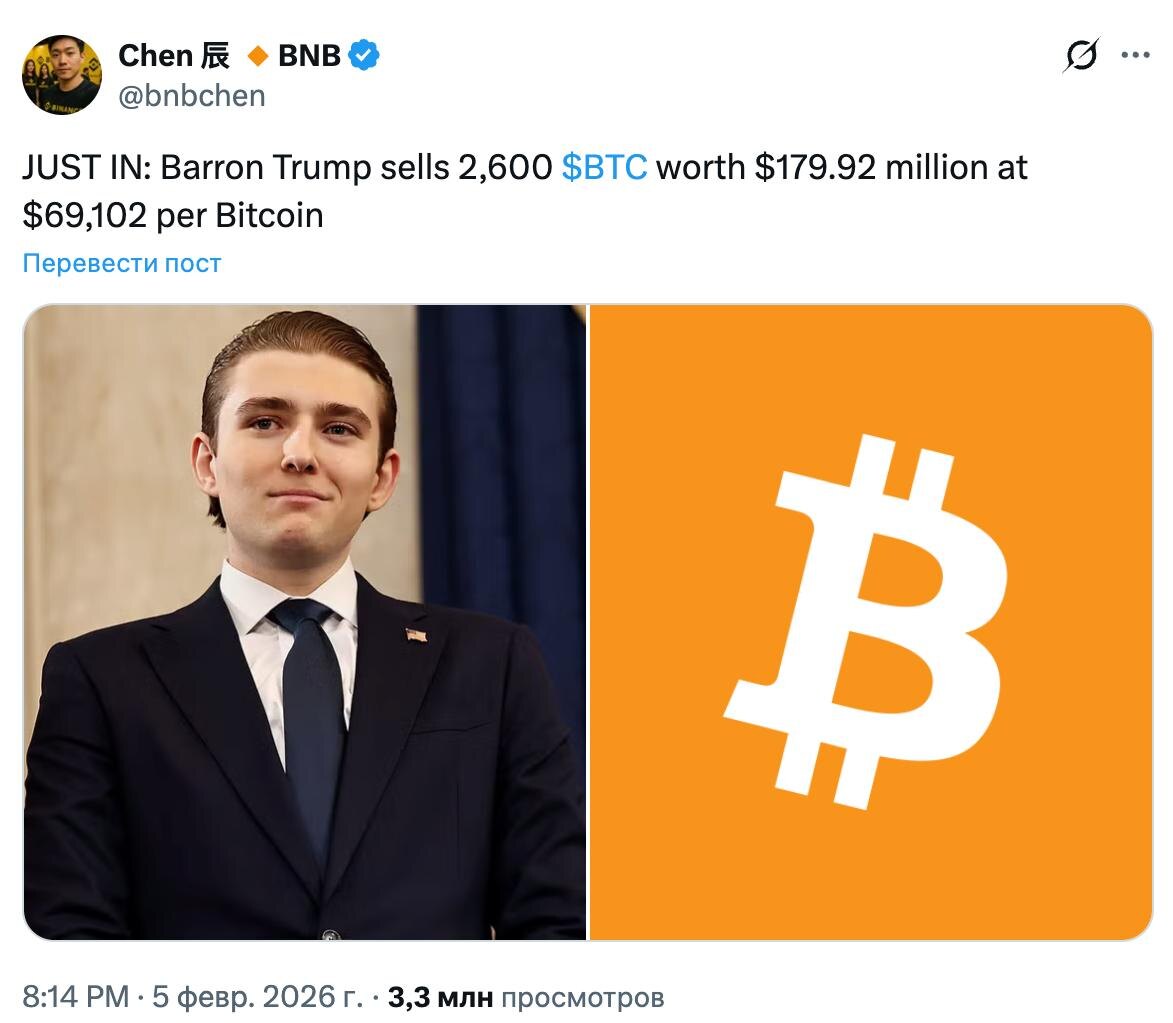Image resolution: width=1173 pixels, height=1023 pixels.
Task: Click the 5 февр. 2026 г. date
Action: (257, 997)
